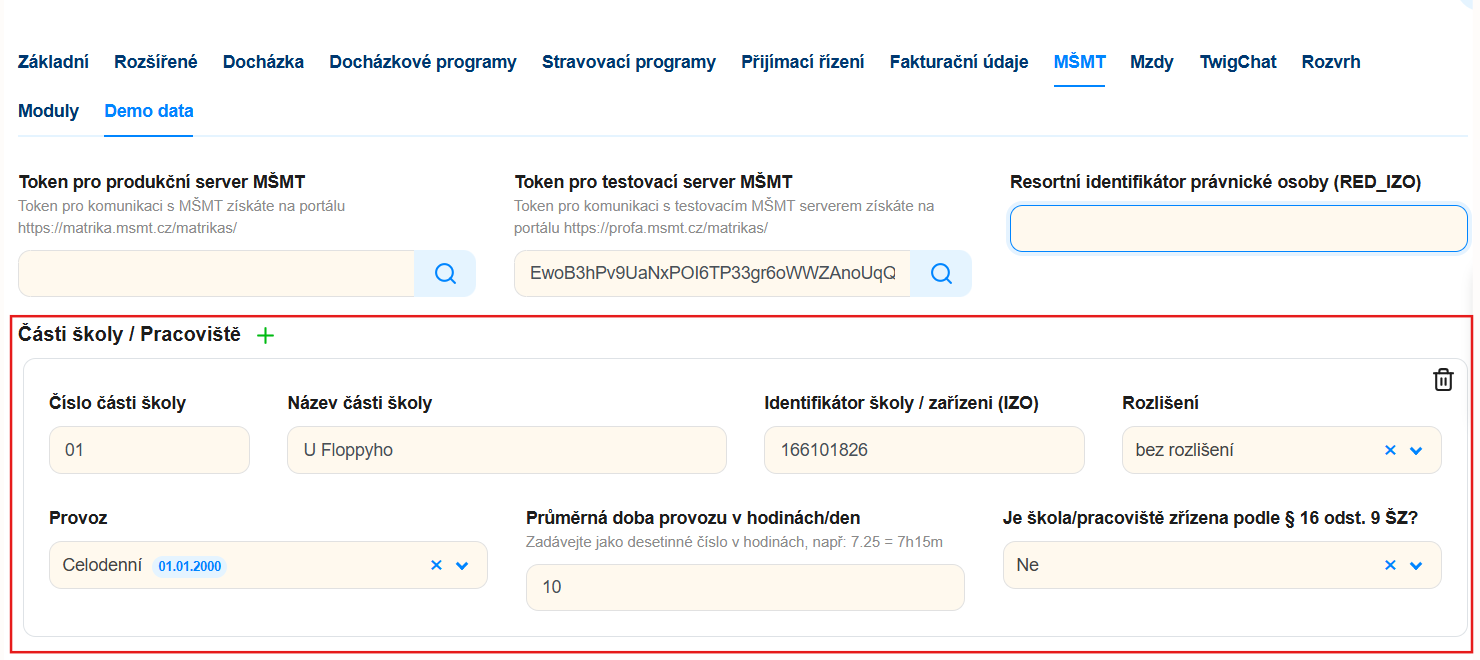Expand the Rozlišení dropdown arrow

(x=1416, y=450)
